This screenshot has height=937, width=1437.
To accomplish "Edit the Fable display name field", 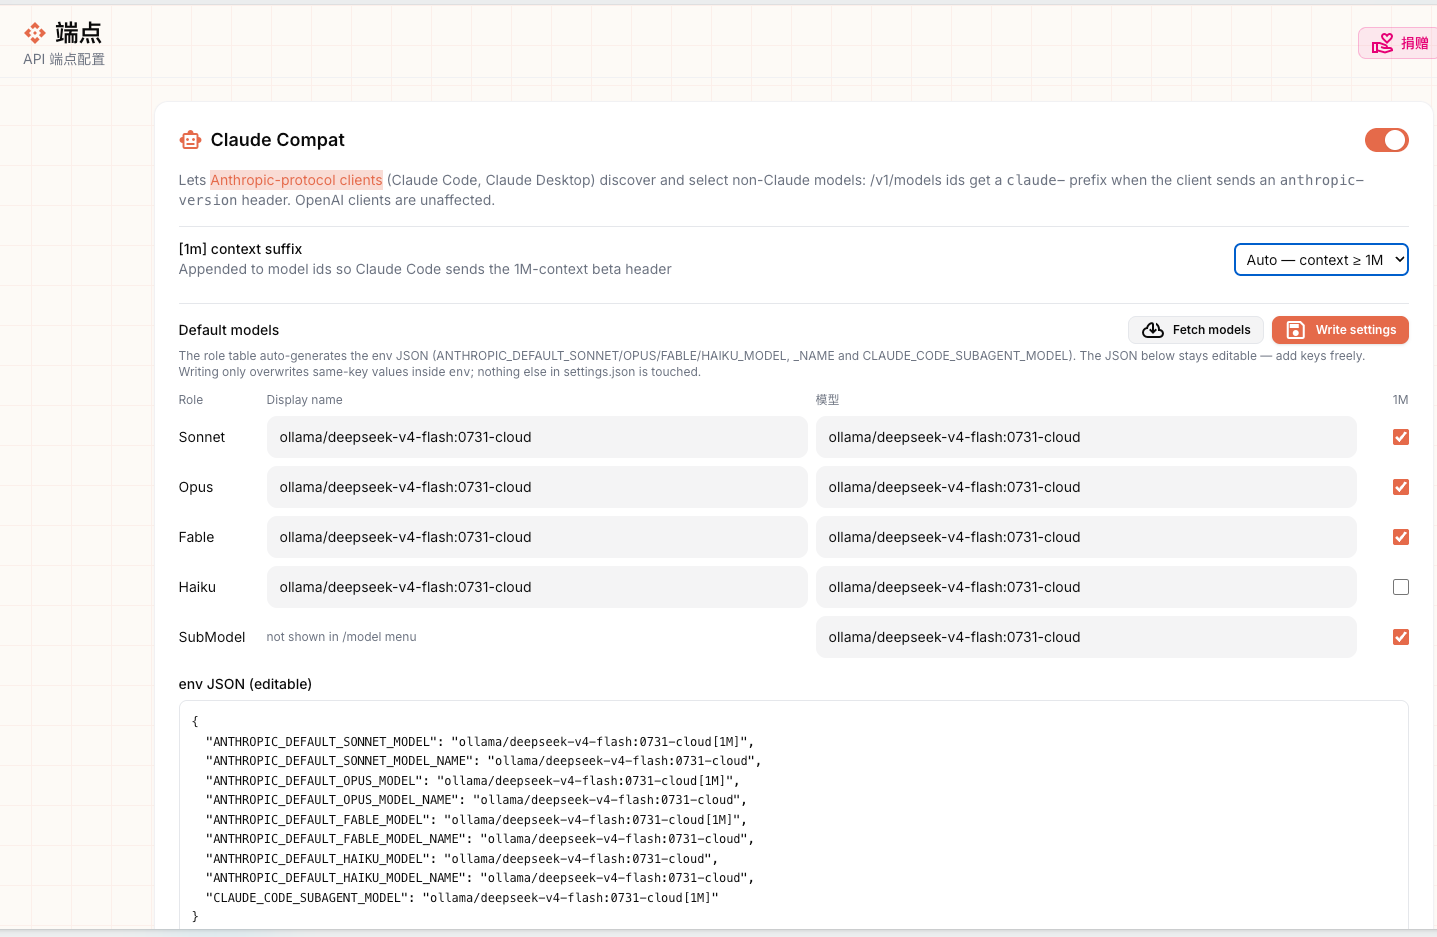I will point(537,537).
